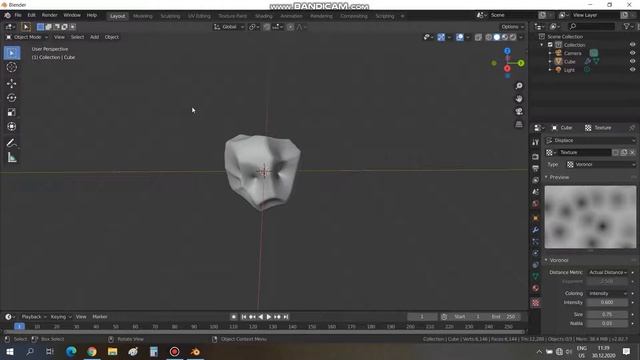640x360 pixels.
Task: Hide the Camera object in outliner
Action: pyautogui.click(x=632, y=53)
